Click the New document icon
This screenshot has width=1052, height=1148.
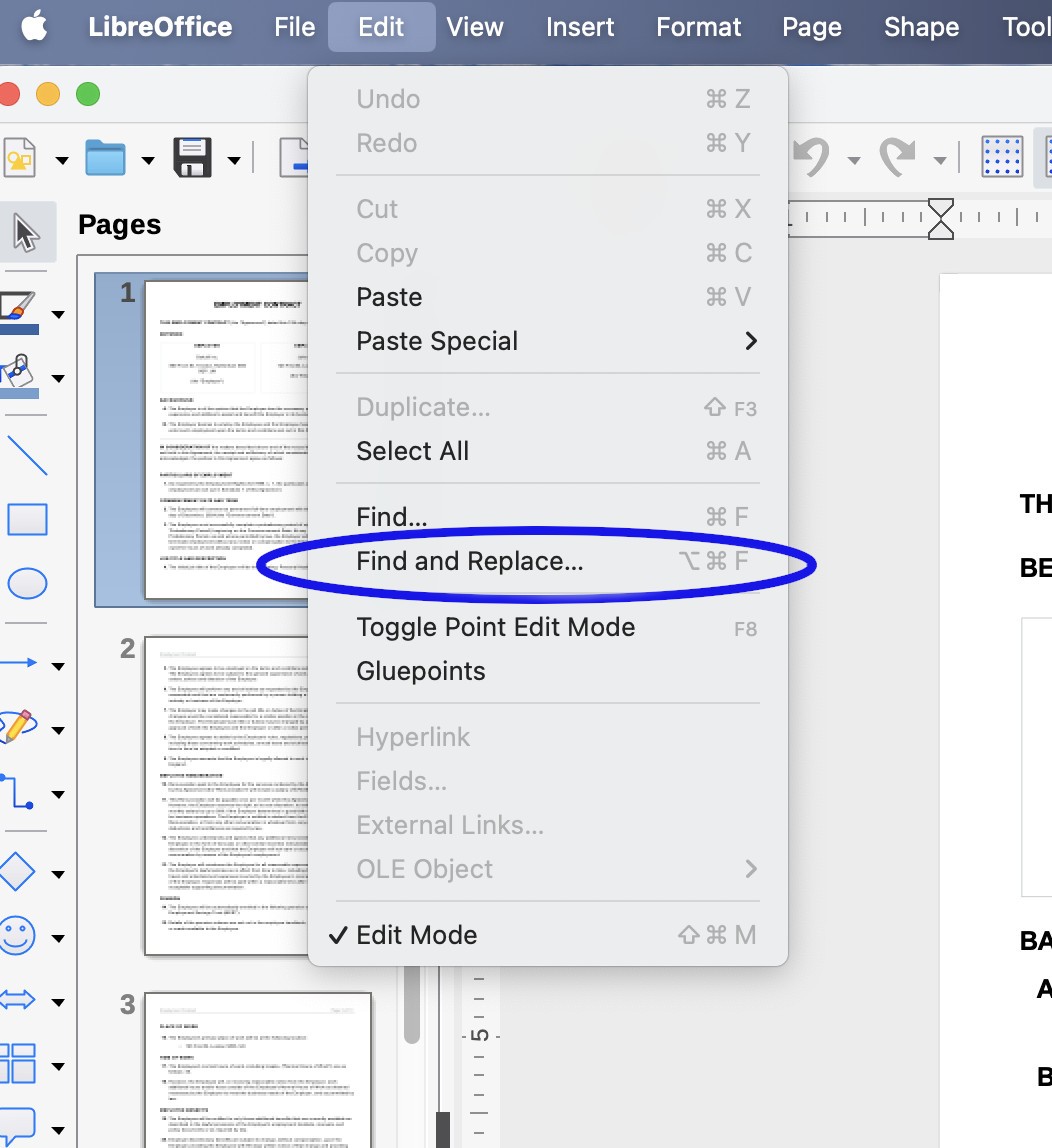(x=20, y=157)
